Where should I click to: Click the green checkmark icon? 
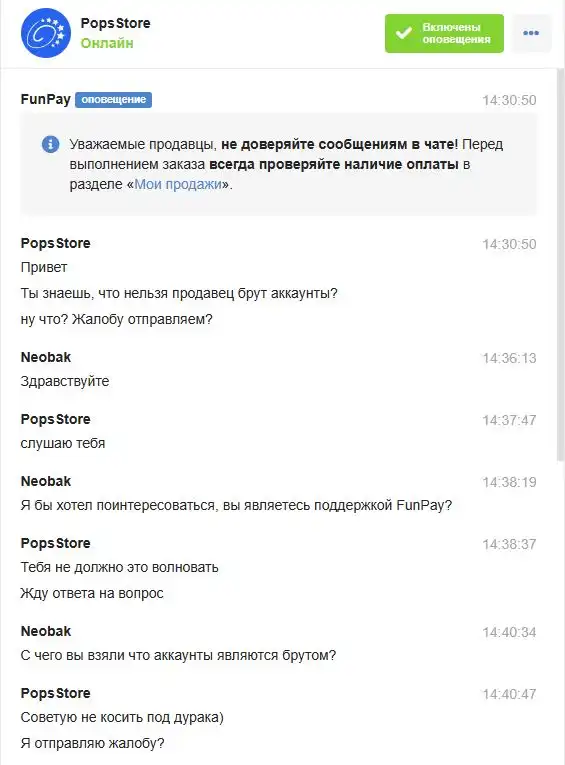(x=404, y=33)
